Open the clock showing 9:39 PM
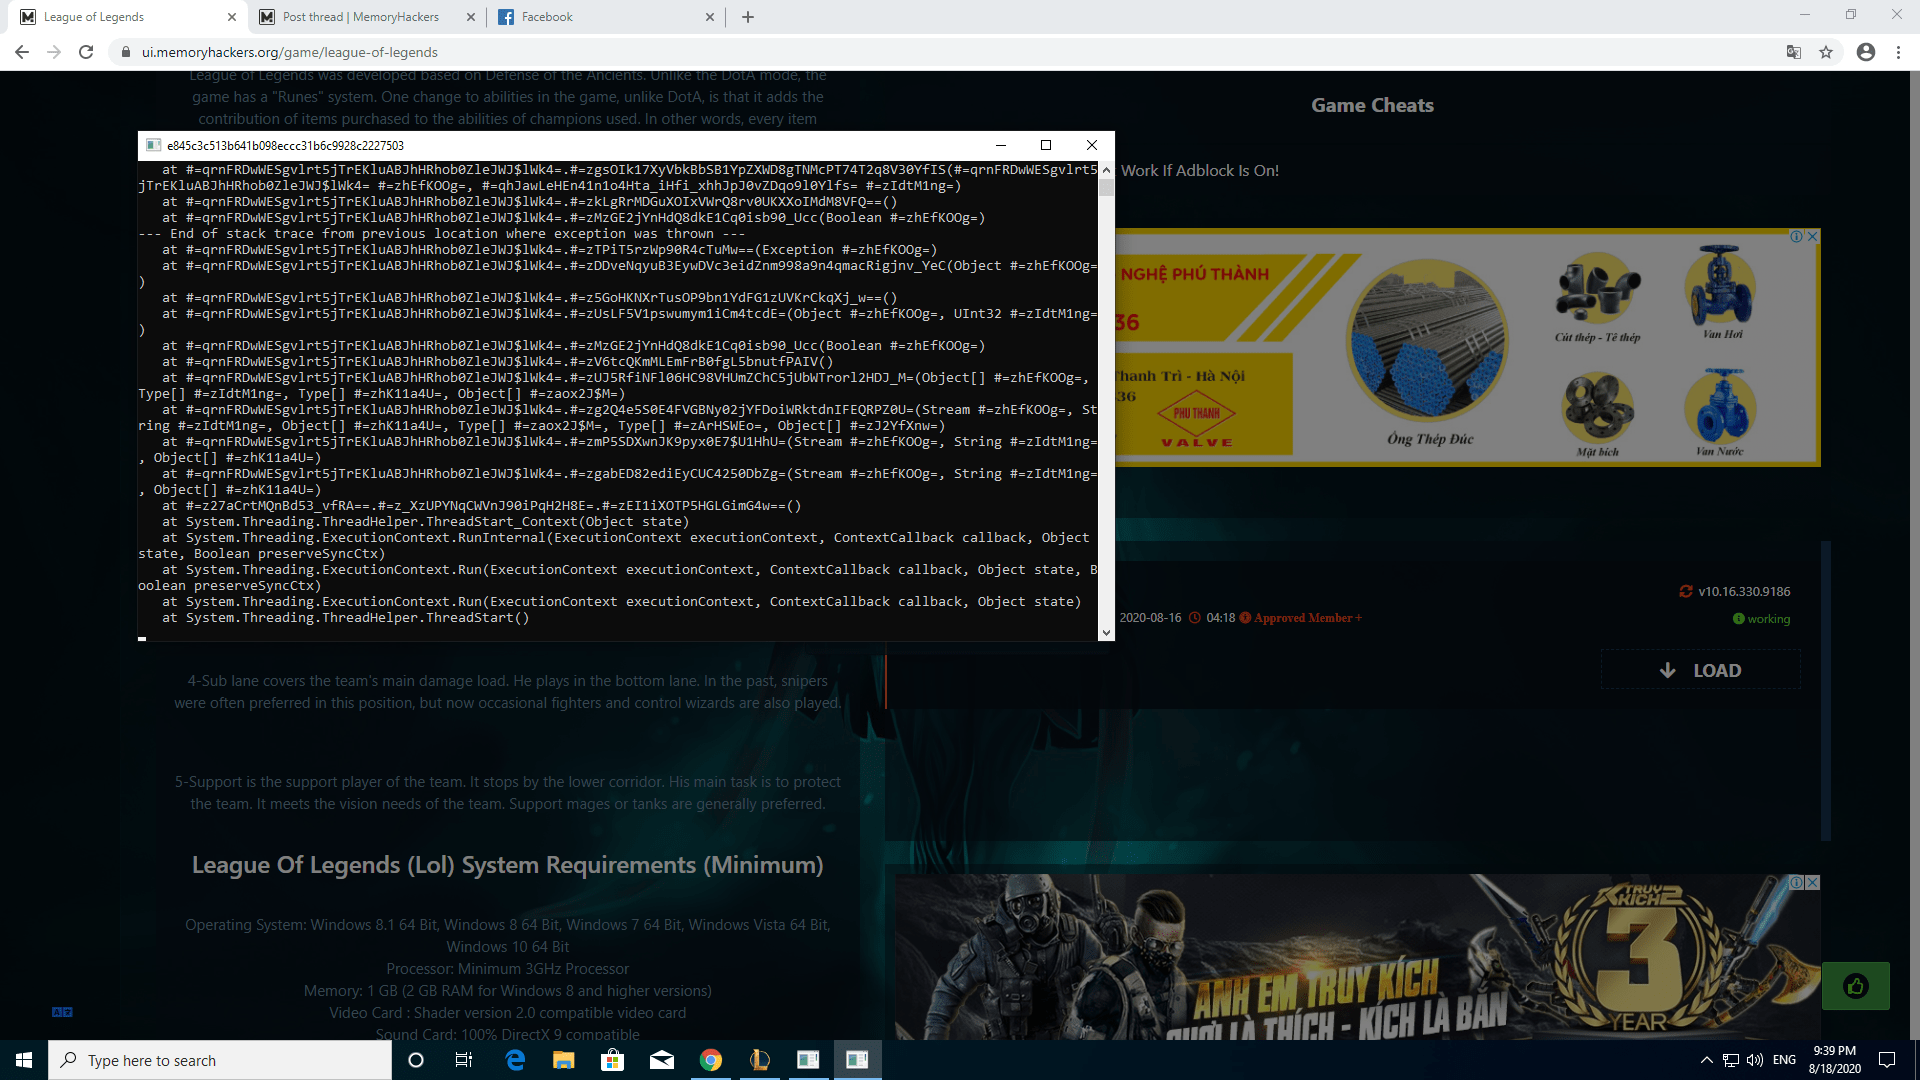Viewport: 1920px width, 1080px height. pyautogui.click(x=1834, y=1060)
